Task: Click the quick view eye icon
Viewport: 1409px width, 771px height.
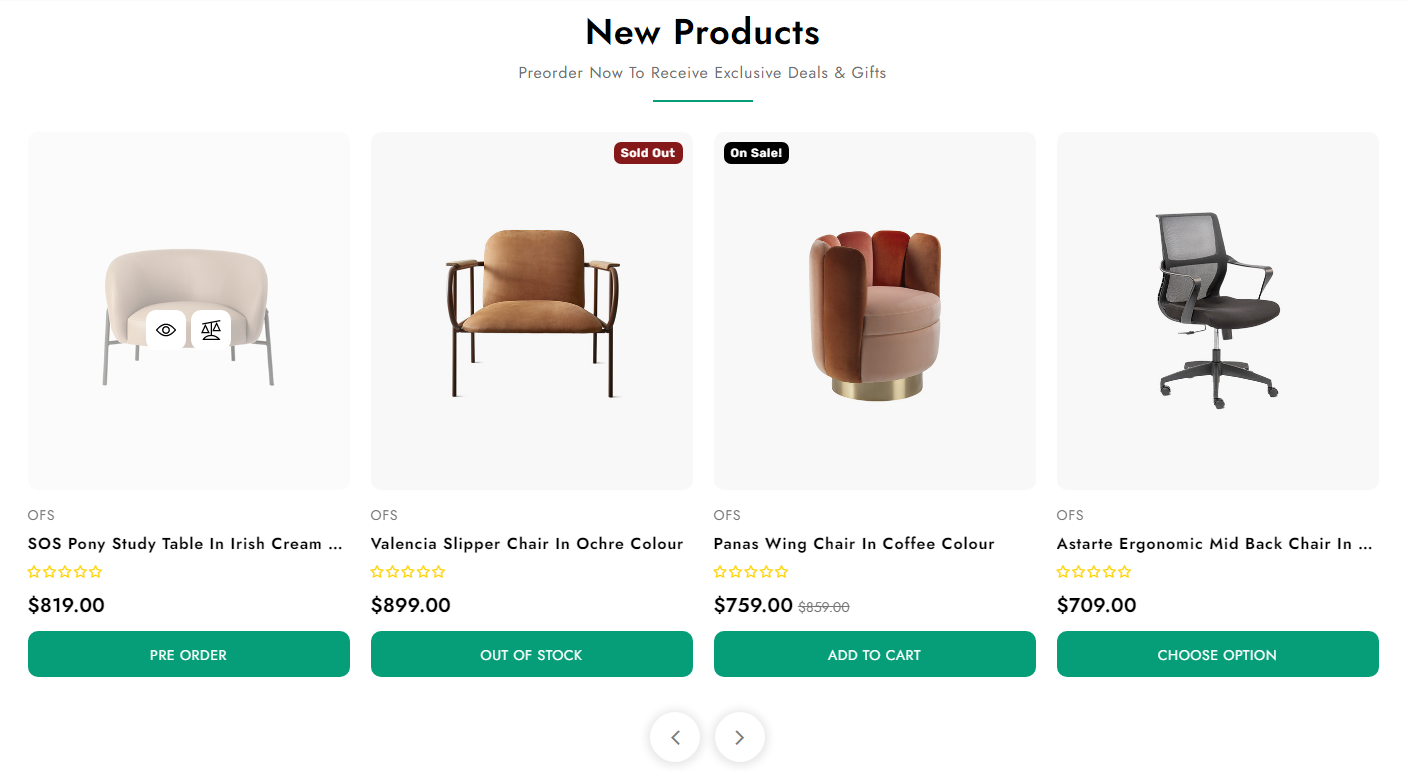Action: point(166,330)
